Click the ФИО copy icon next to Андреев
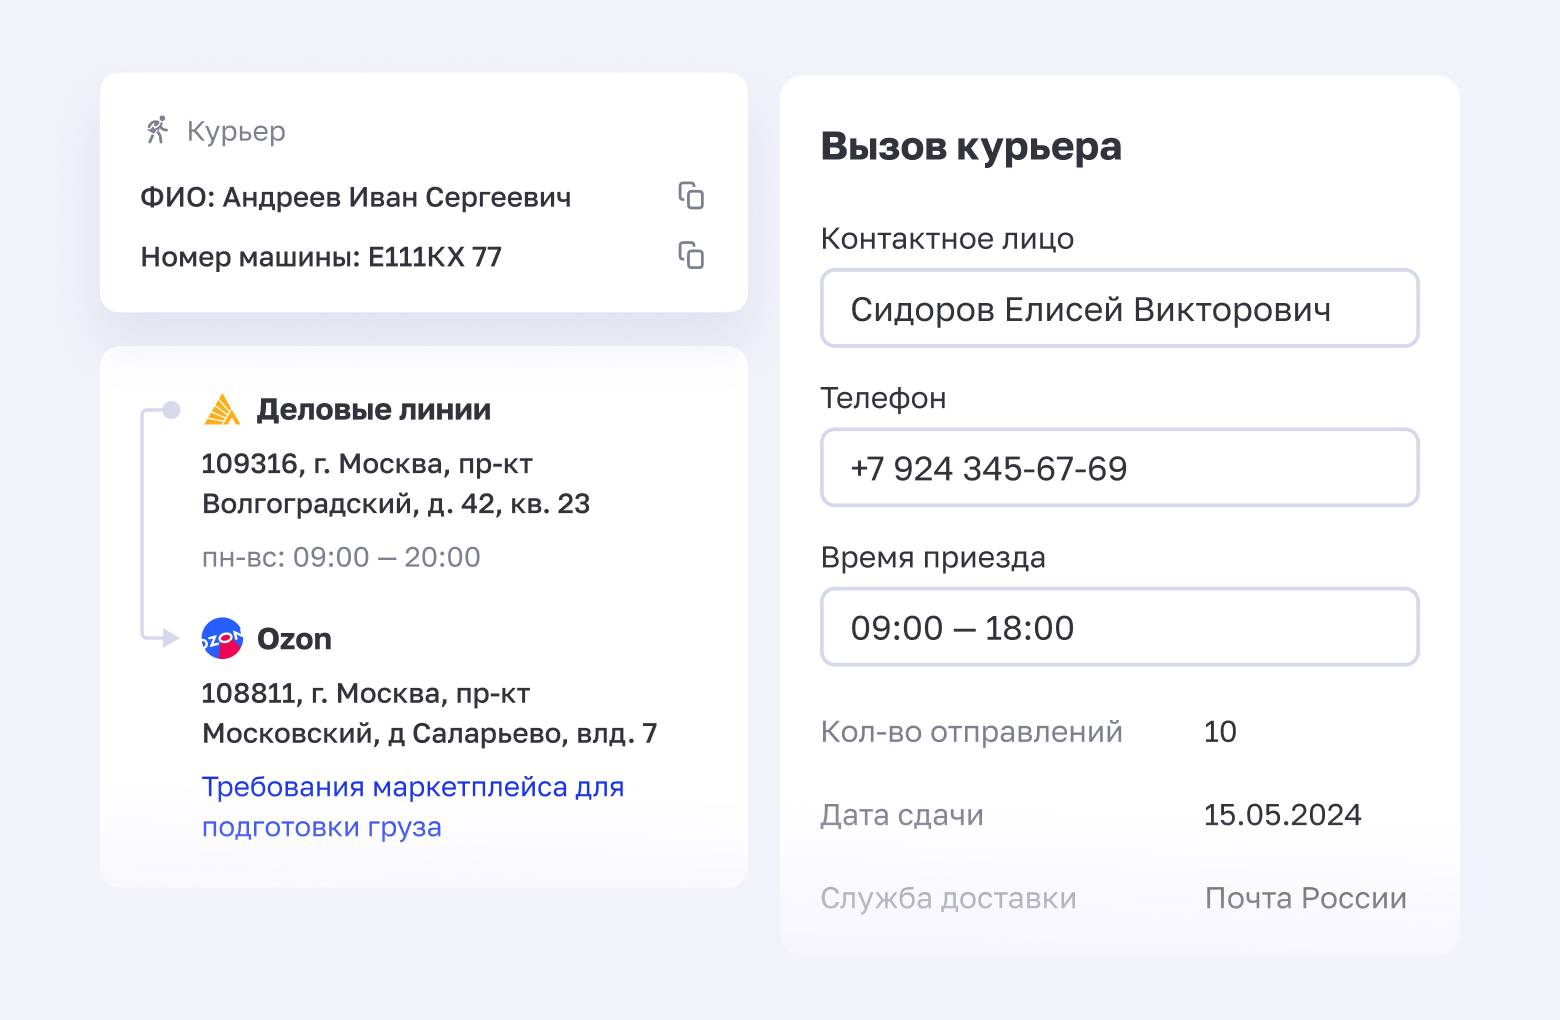Image resolution: width=1560 pixels, height=1020 pixels. [x=694, y=197]
